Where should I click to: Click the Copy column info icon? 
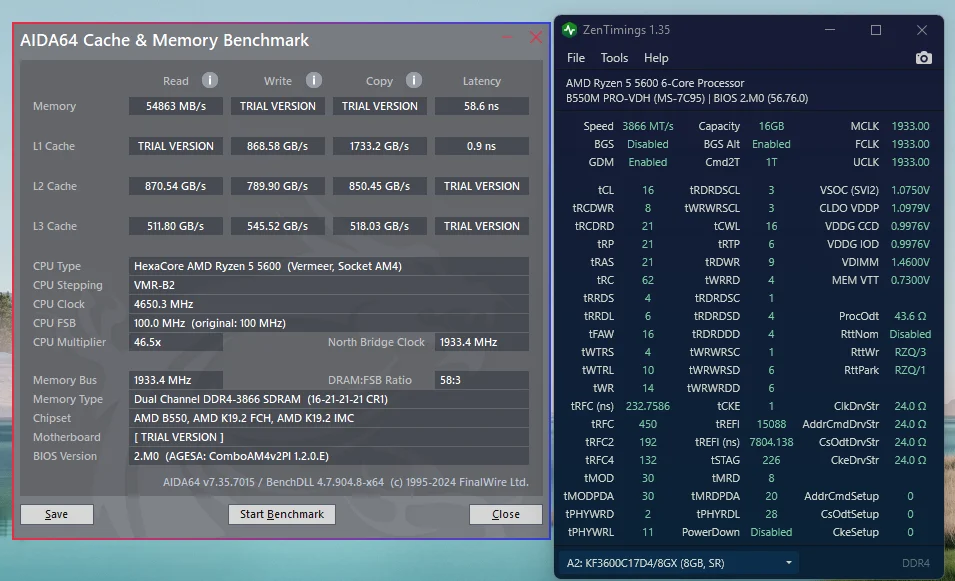pyautogui.click(x=414, y=81)
